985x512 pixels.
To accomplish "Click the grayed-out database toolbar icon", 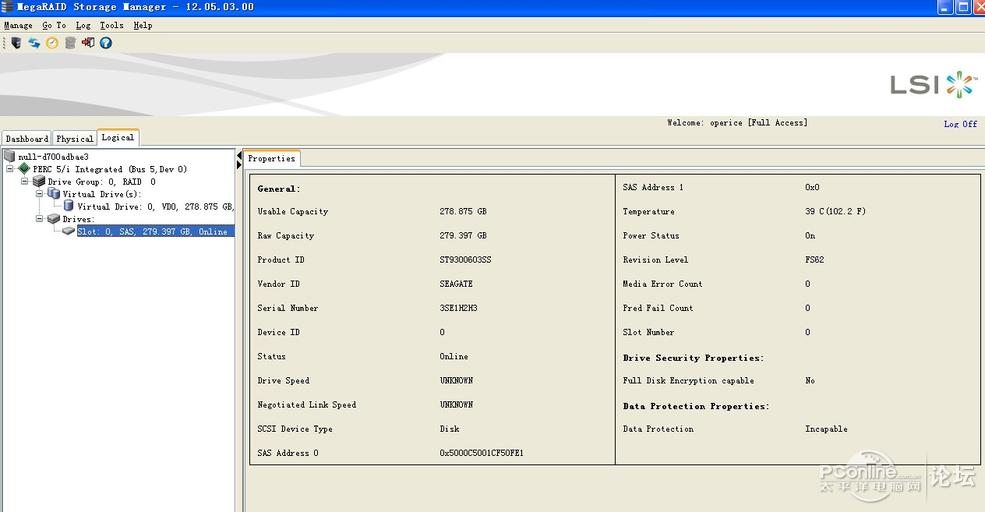I will [x=70, y=43].
